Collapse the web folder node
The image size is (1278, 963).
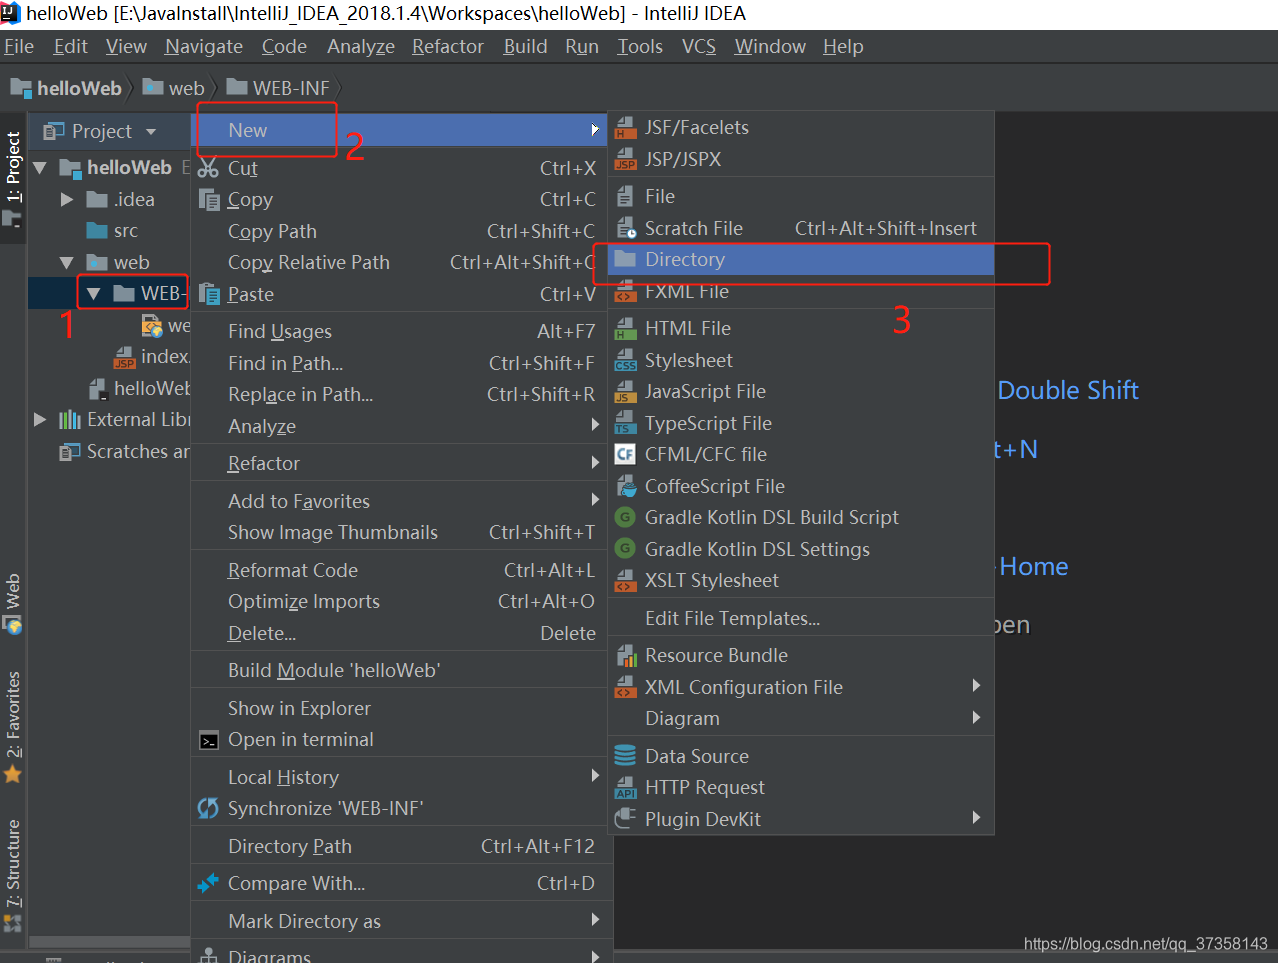67,263
